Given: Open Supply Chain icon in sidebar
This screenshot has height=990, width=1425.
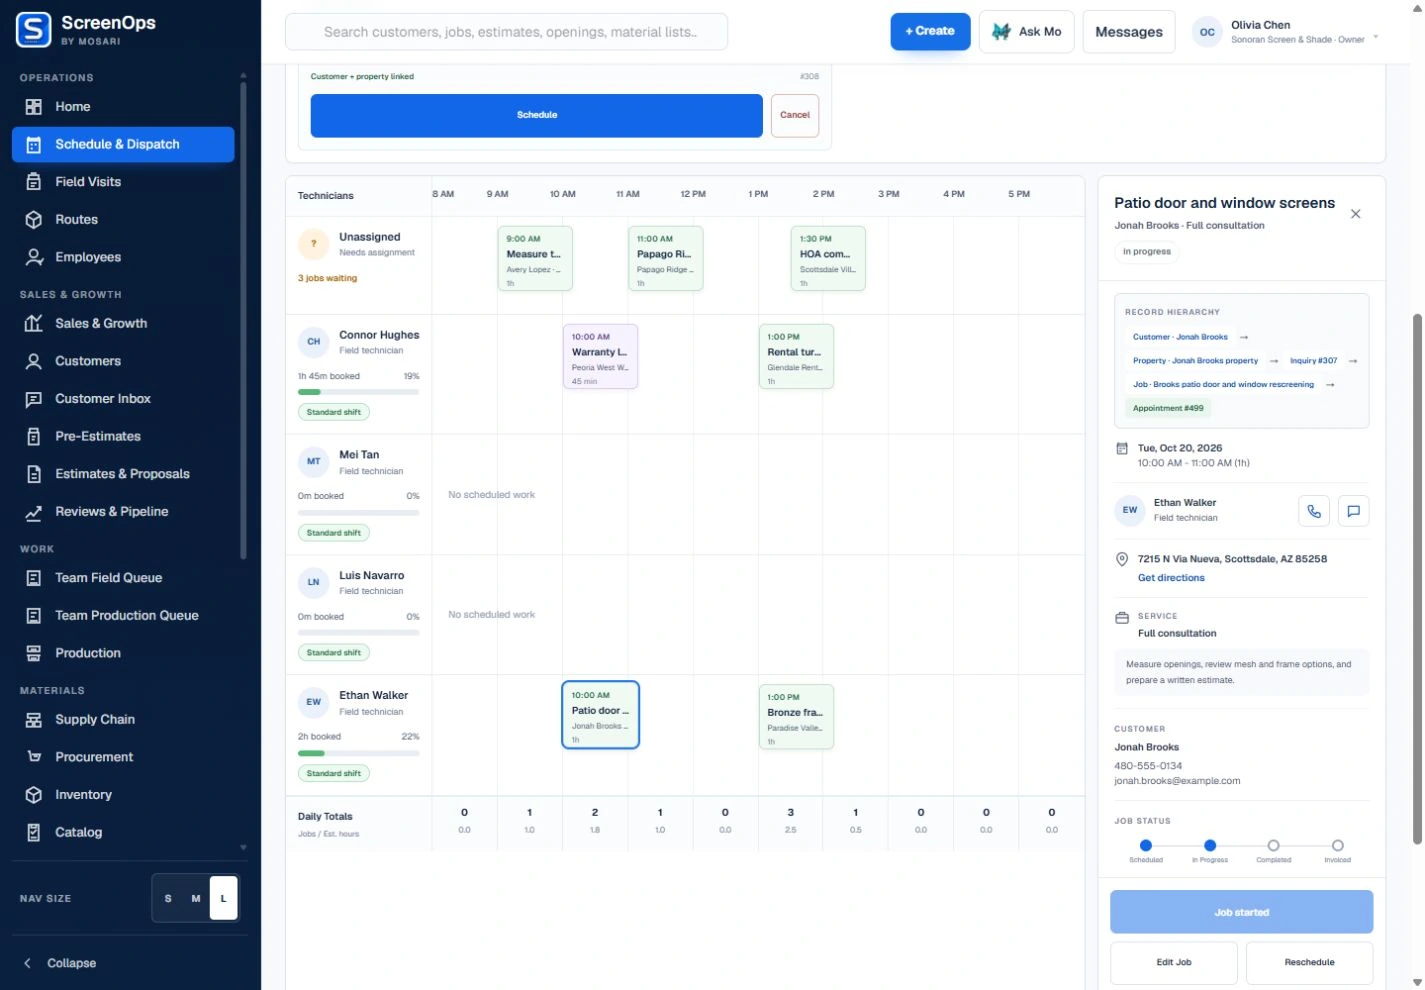Looking at the screenshot, I should 34,720.
